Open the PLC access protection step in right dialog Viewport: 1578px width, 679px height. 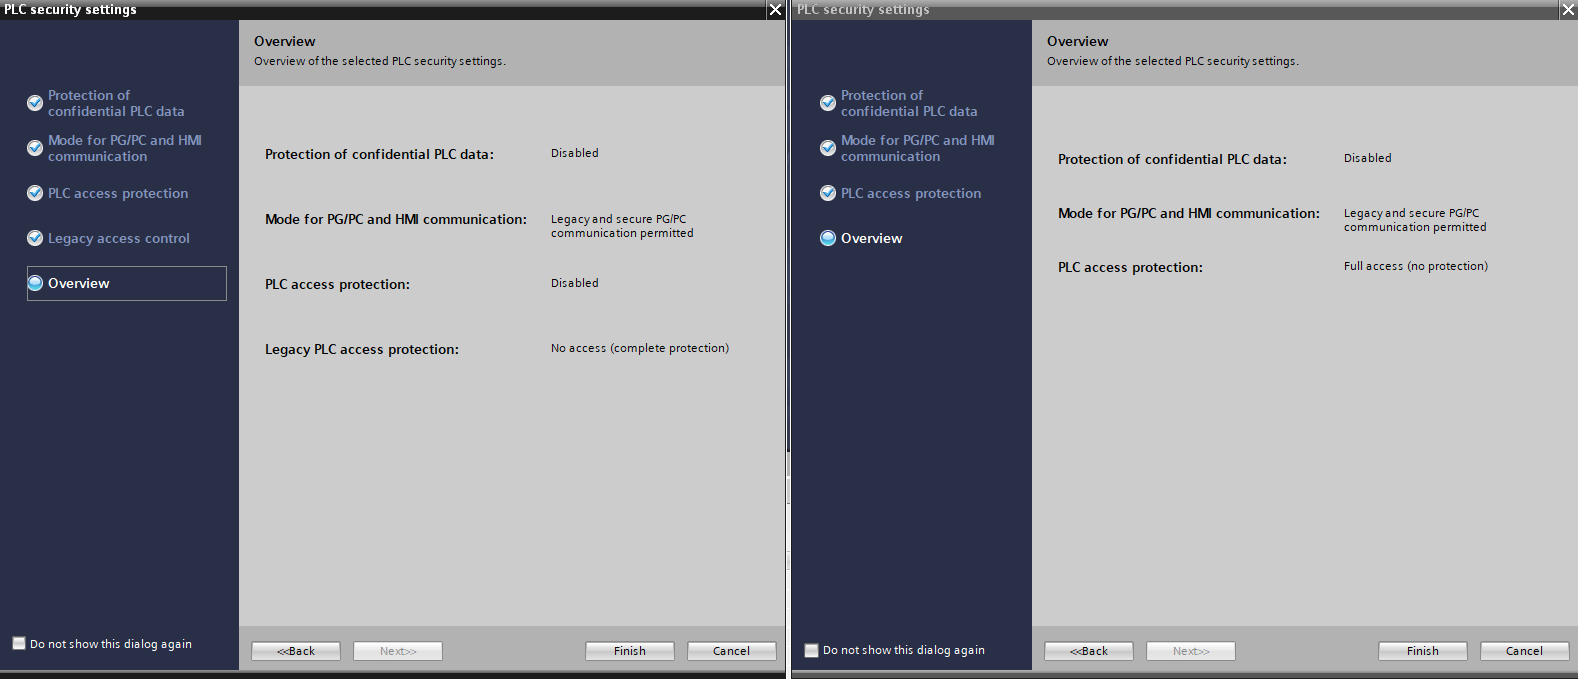[910, 193]
